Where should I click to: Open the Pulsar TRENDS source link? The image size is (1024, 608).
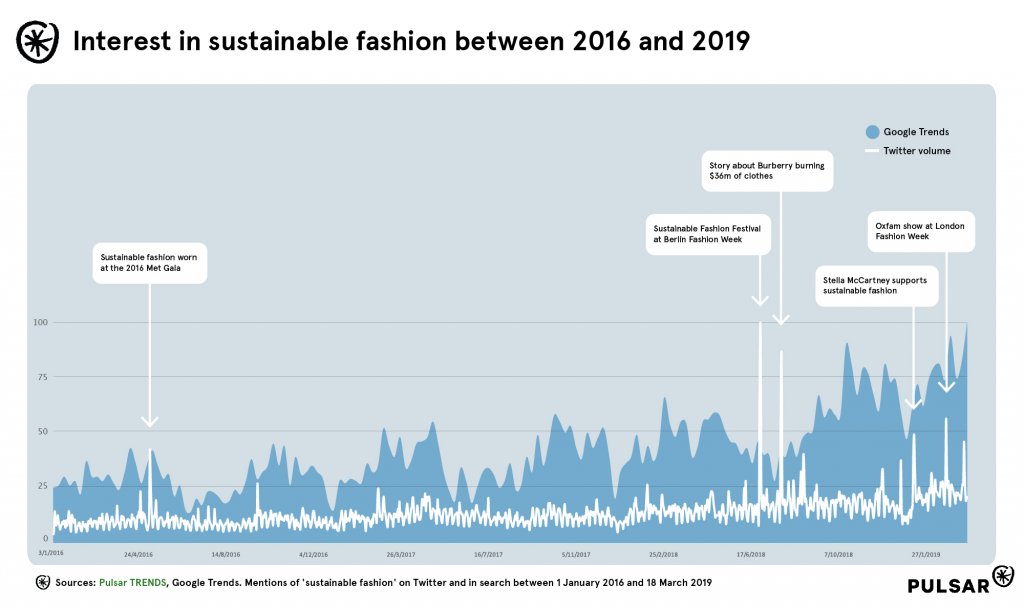[x=132, y=582]
